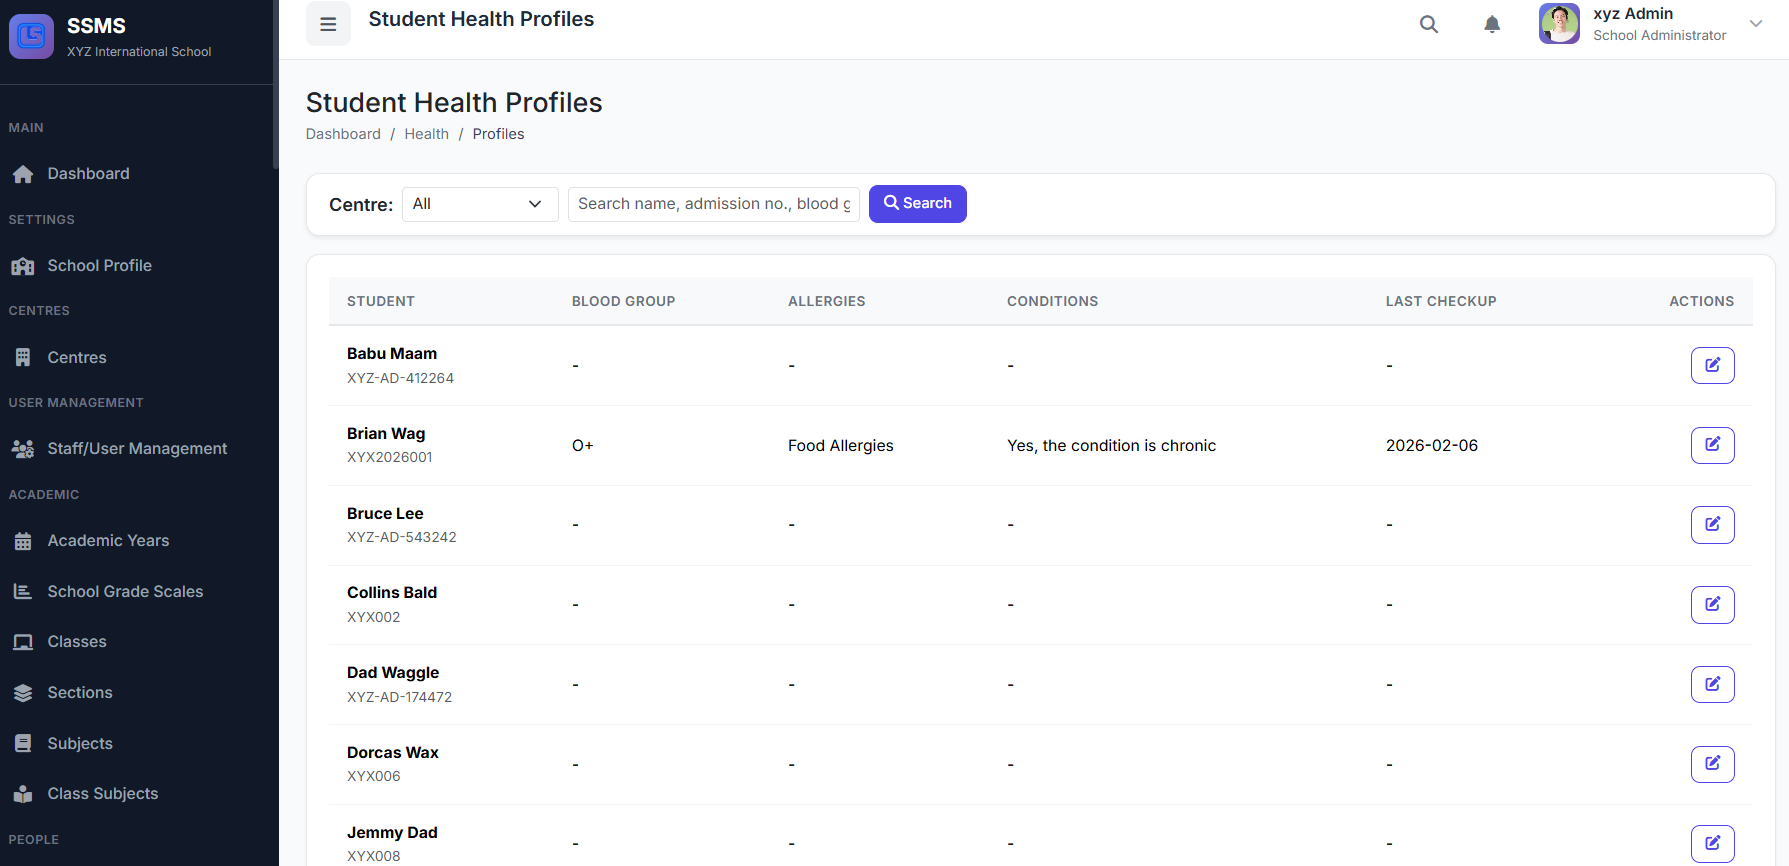Open edit for Dad Waggle's profile
Viewport: 1789px width, 866px height.
[1712, 685]
